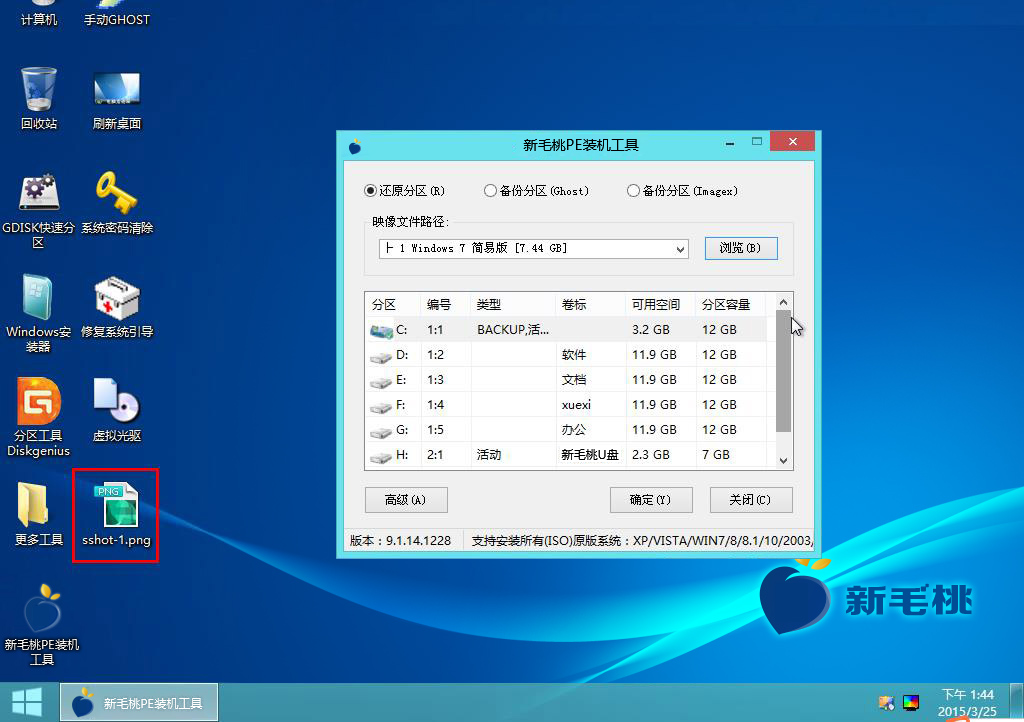
Task: Sort by the 可用空间 column header
Action: pyautogui.click(x=661, y=304)
